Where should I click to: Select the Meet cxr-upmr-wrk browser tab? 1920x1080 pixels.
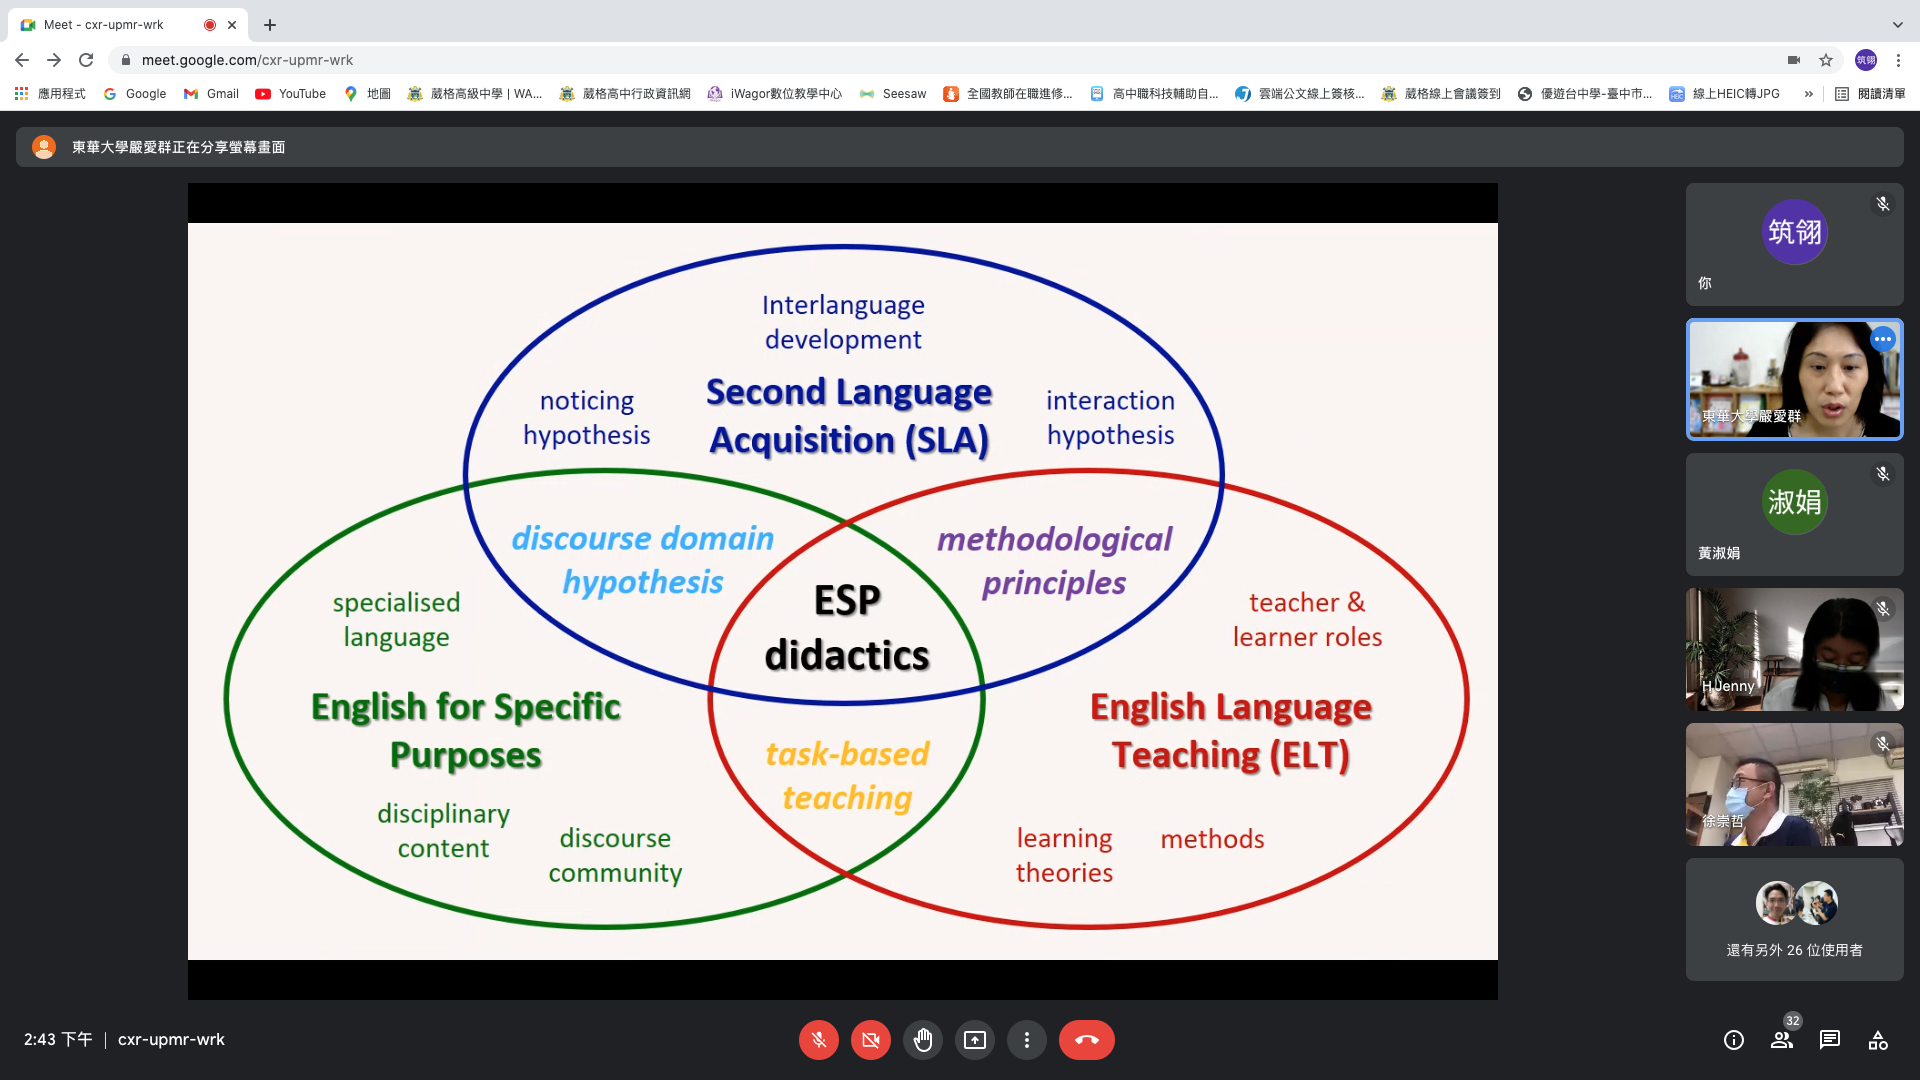104,25
